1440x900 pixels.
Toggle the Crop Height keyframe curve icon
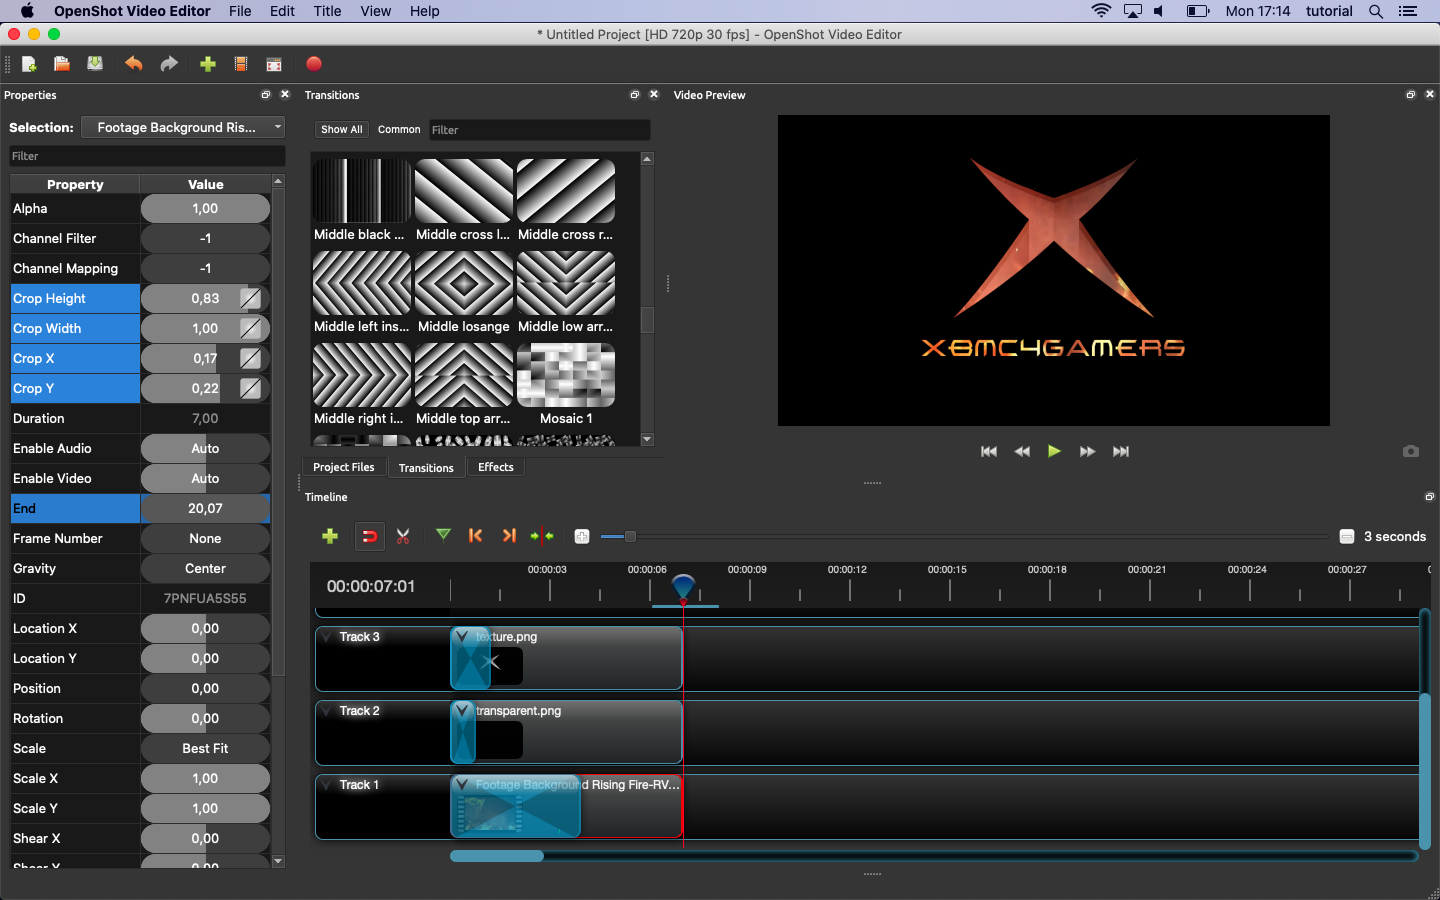point(250,299)
